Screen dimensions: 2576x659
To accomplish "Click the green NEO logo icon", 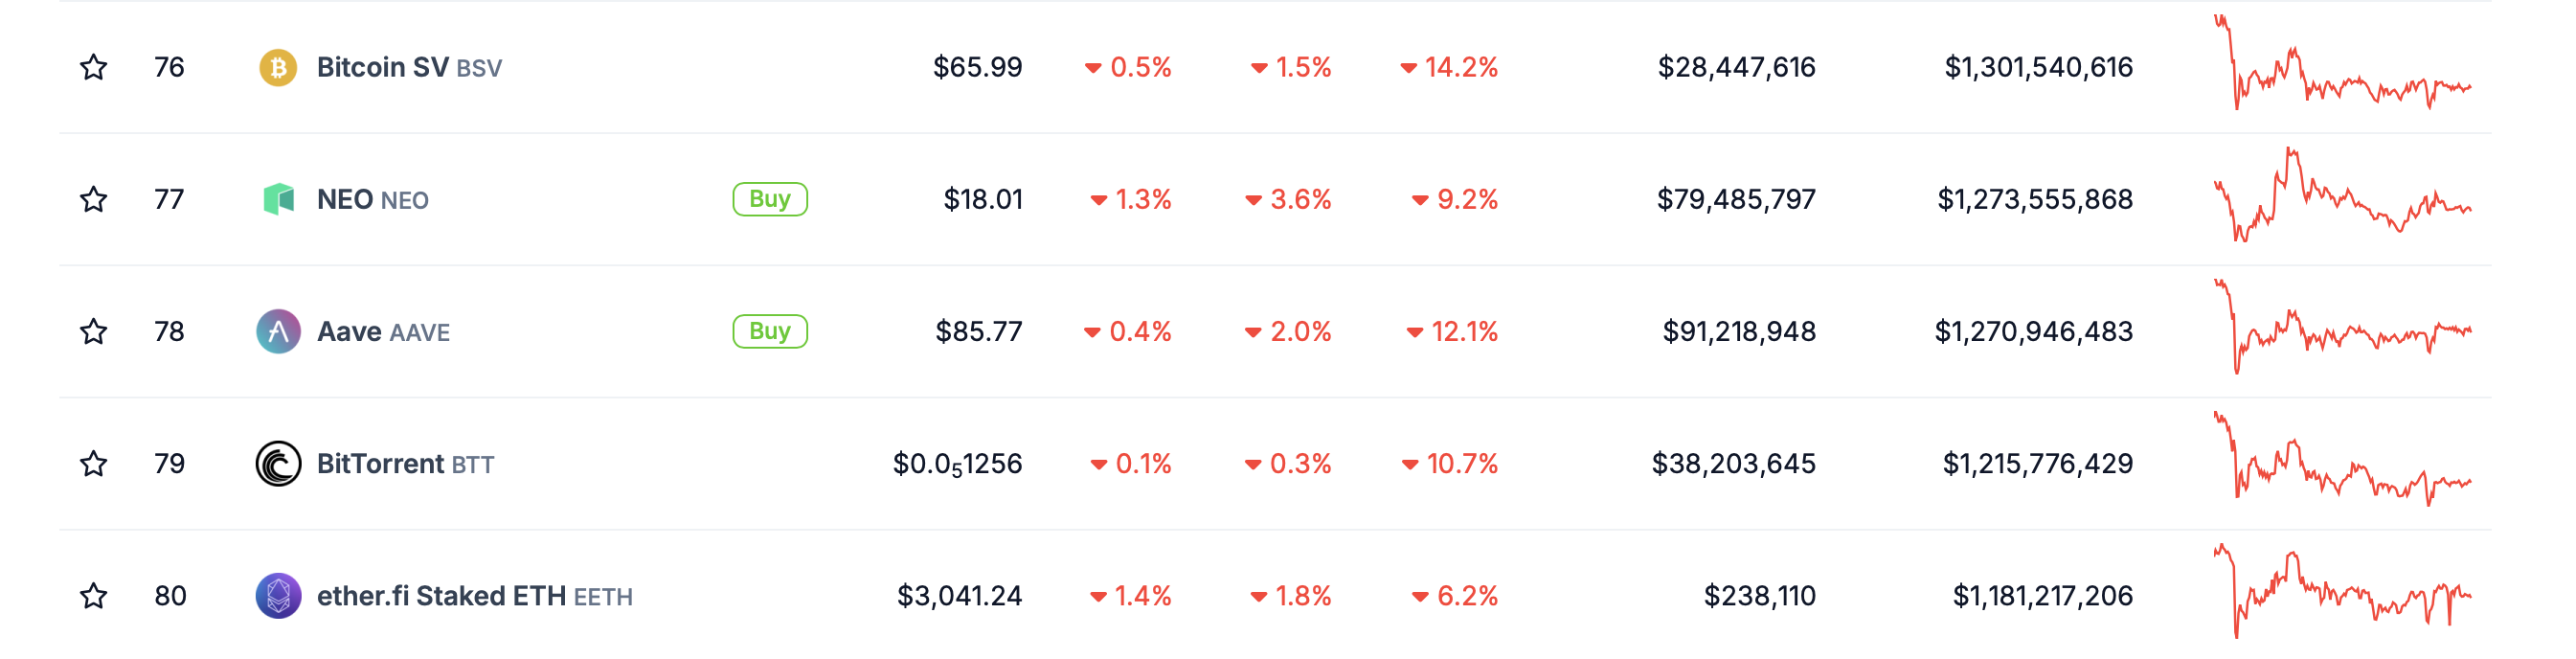I will pos(278,199).
